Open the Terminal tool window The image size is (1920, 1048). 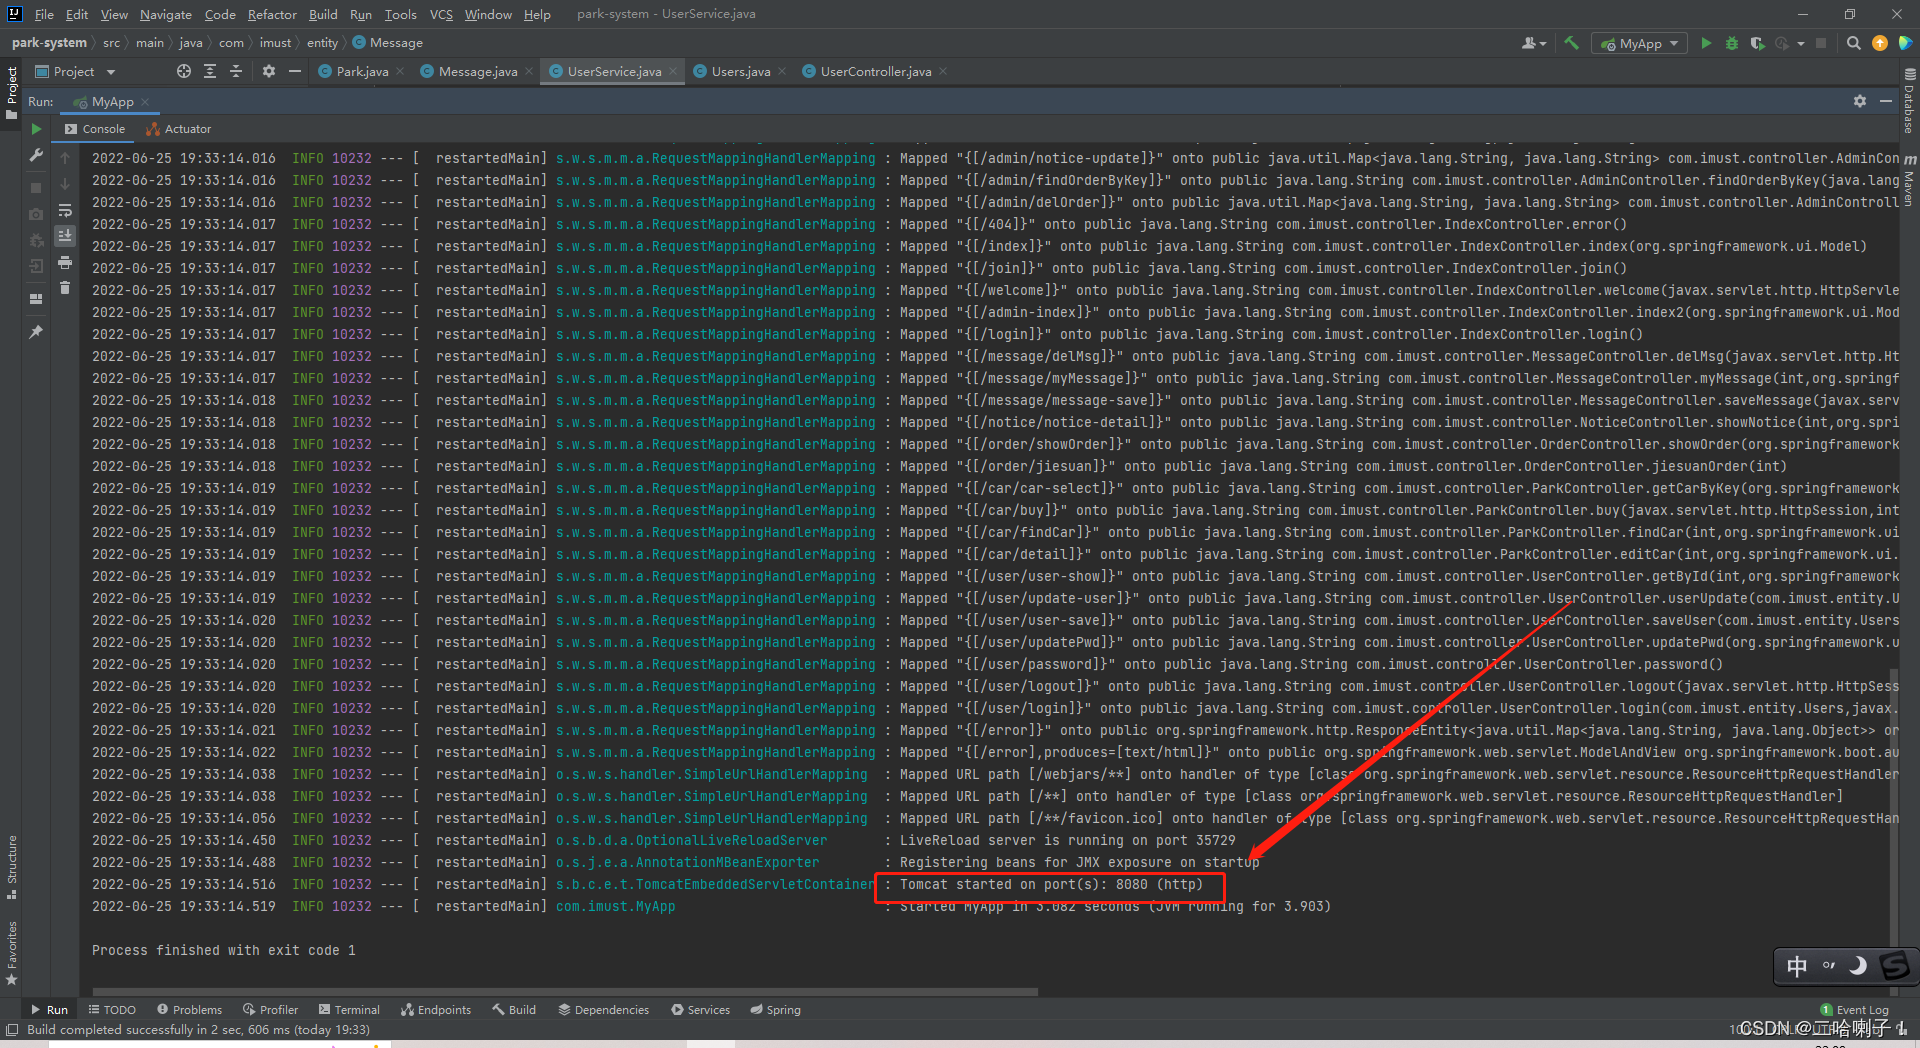(x=349, y=1010)
